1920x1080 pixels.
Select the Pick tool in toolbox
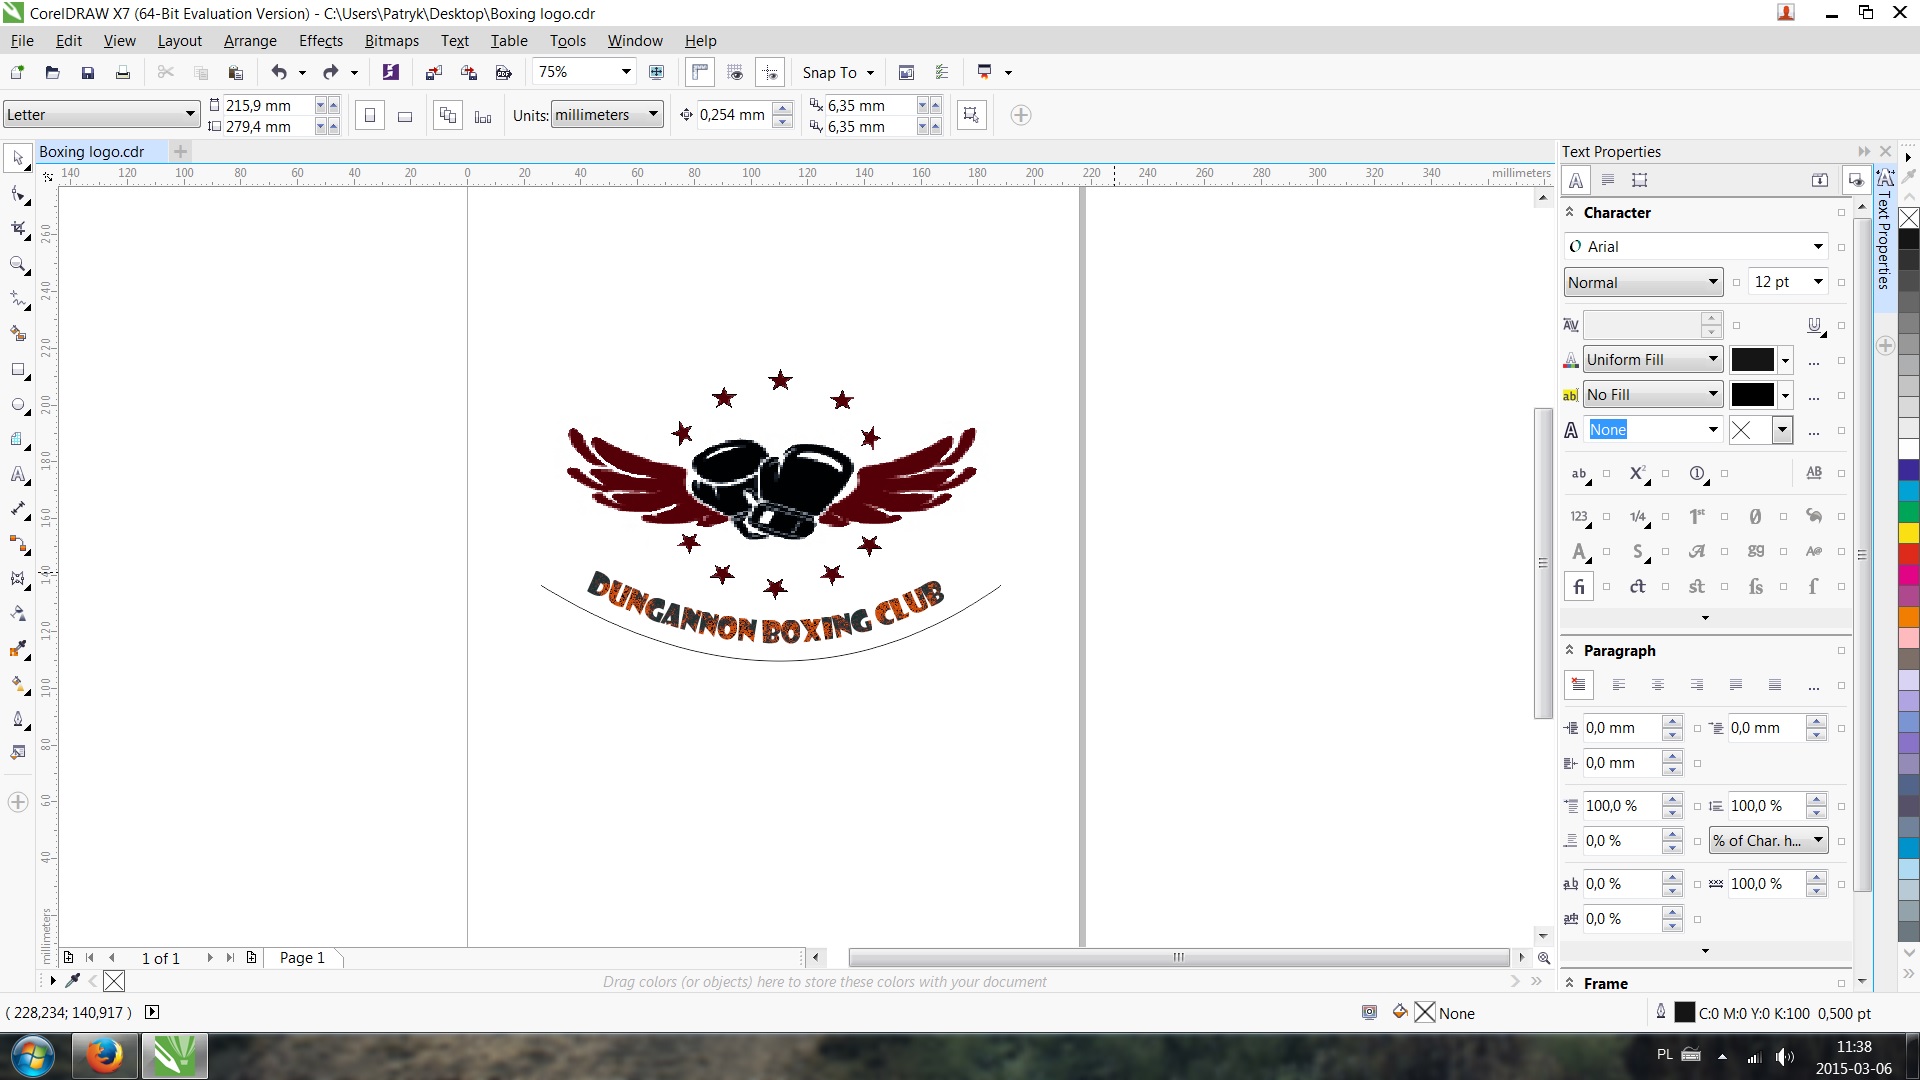[x=18, y=159]
